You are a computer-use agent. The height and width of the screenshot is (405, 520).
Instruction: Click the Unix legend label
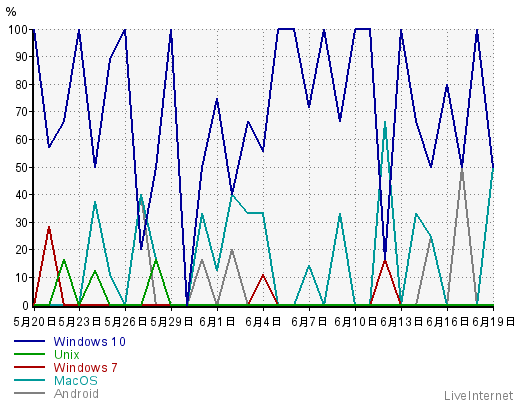67,354
